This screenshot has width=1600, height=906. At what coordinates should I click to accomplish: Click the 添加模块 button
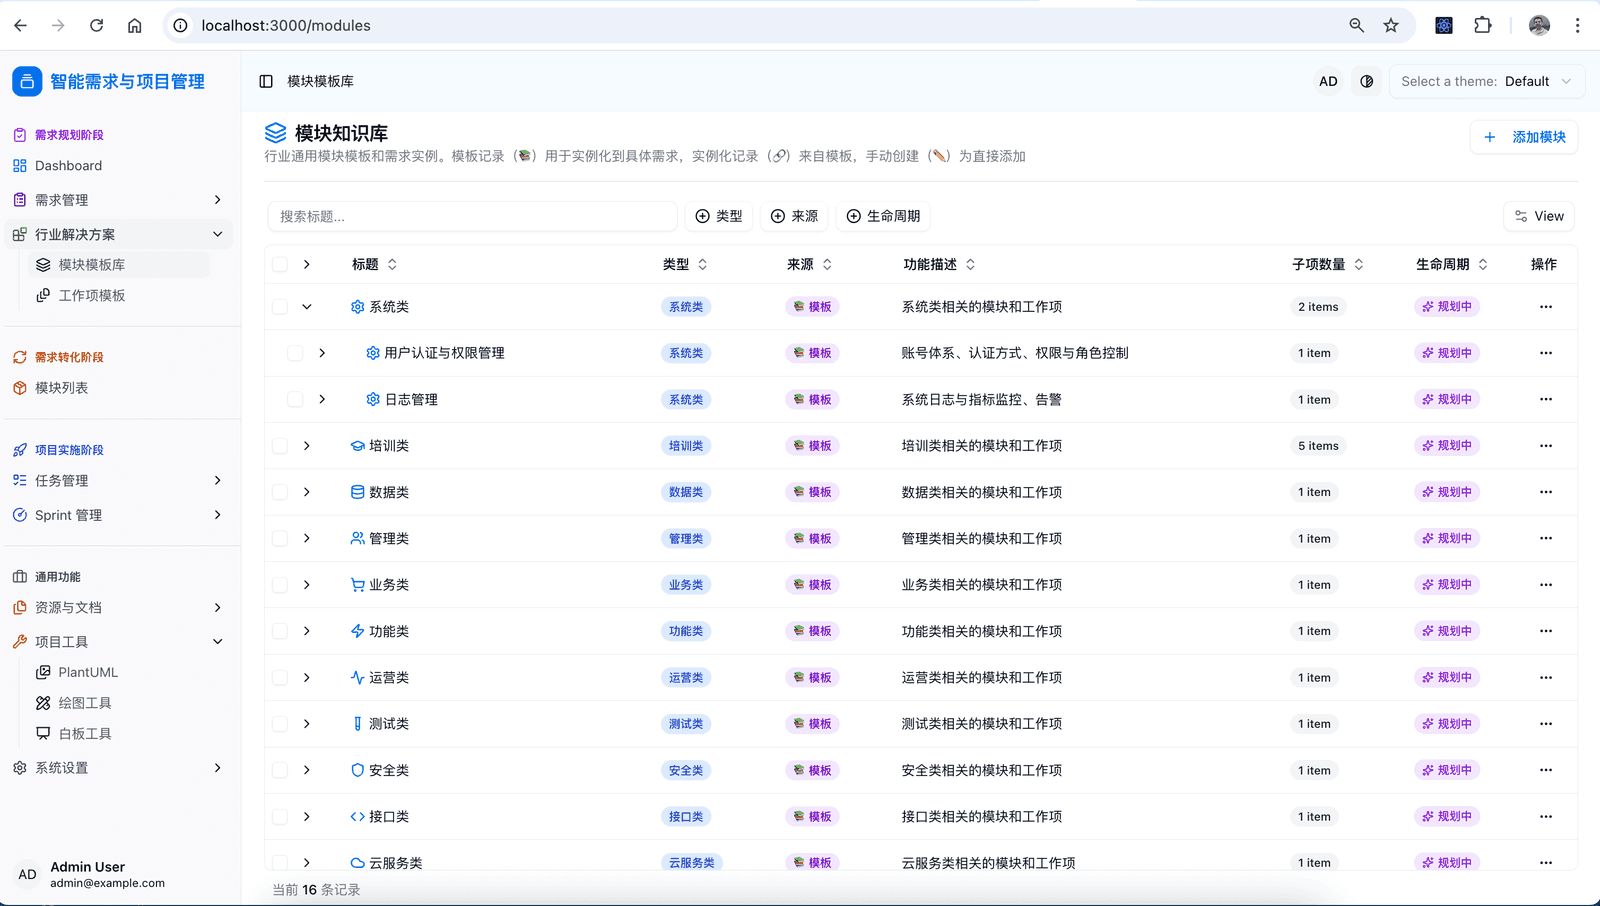pyautogui.click(x=1523, y=136)
